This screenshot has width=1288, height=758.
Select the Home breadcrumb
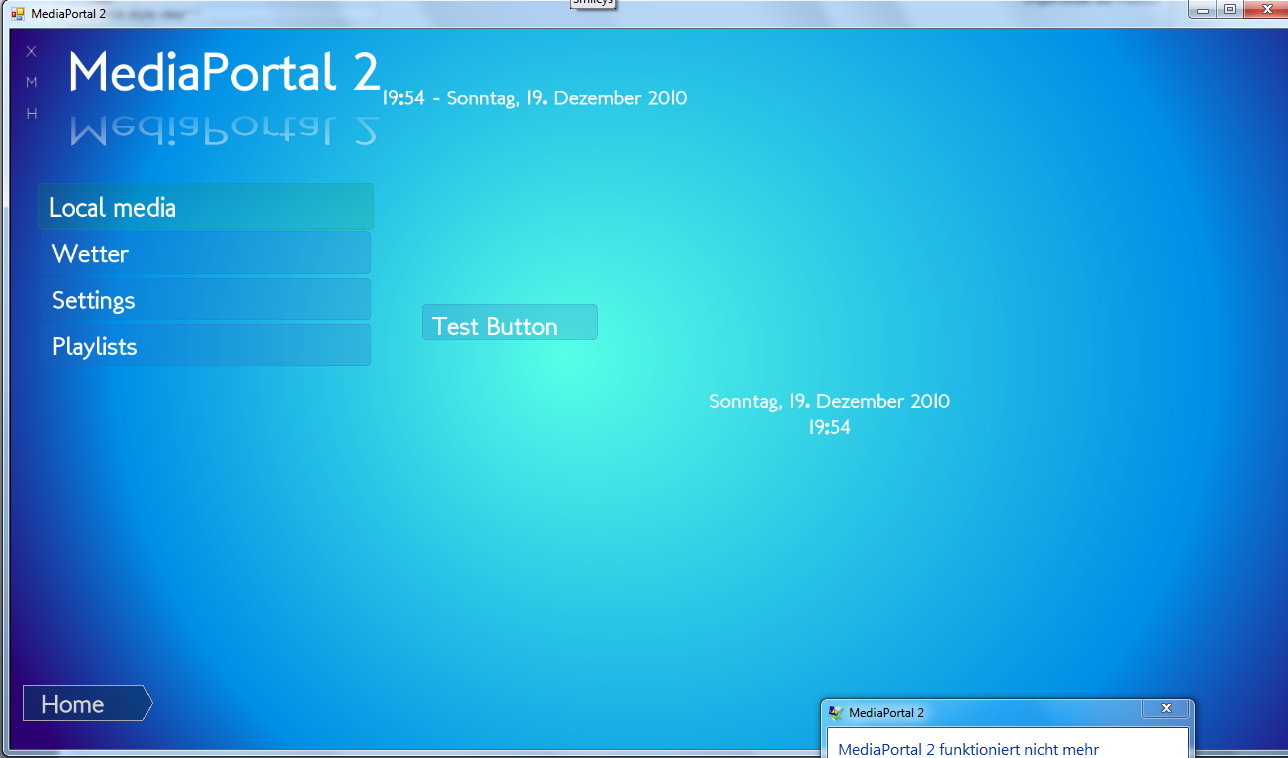pyautogui.click(x=87, y=703)
